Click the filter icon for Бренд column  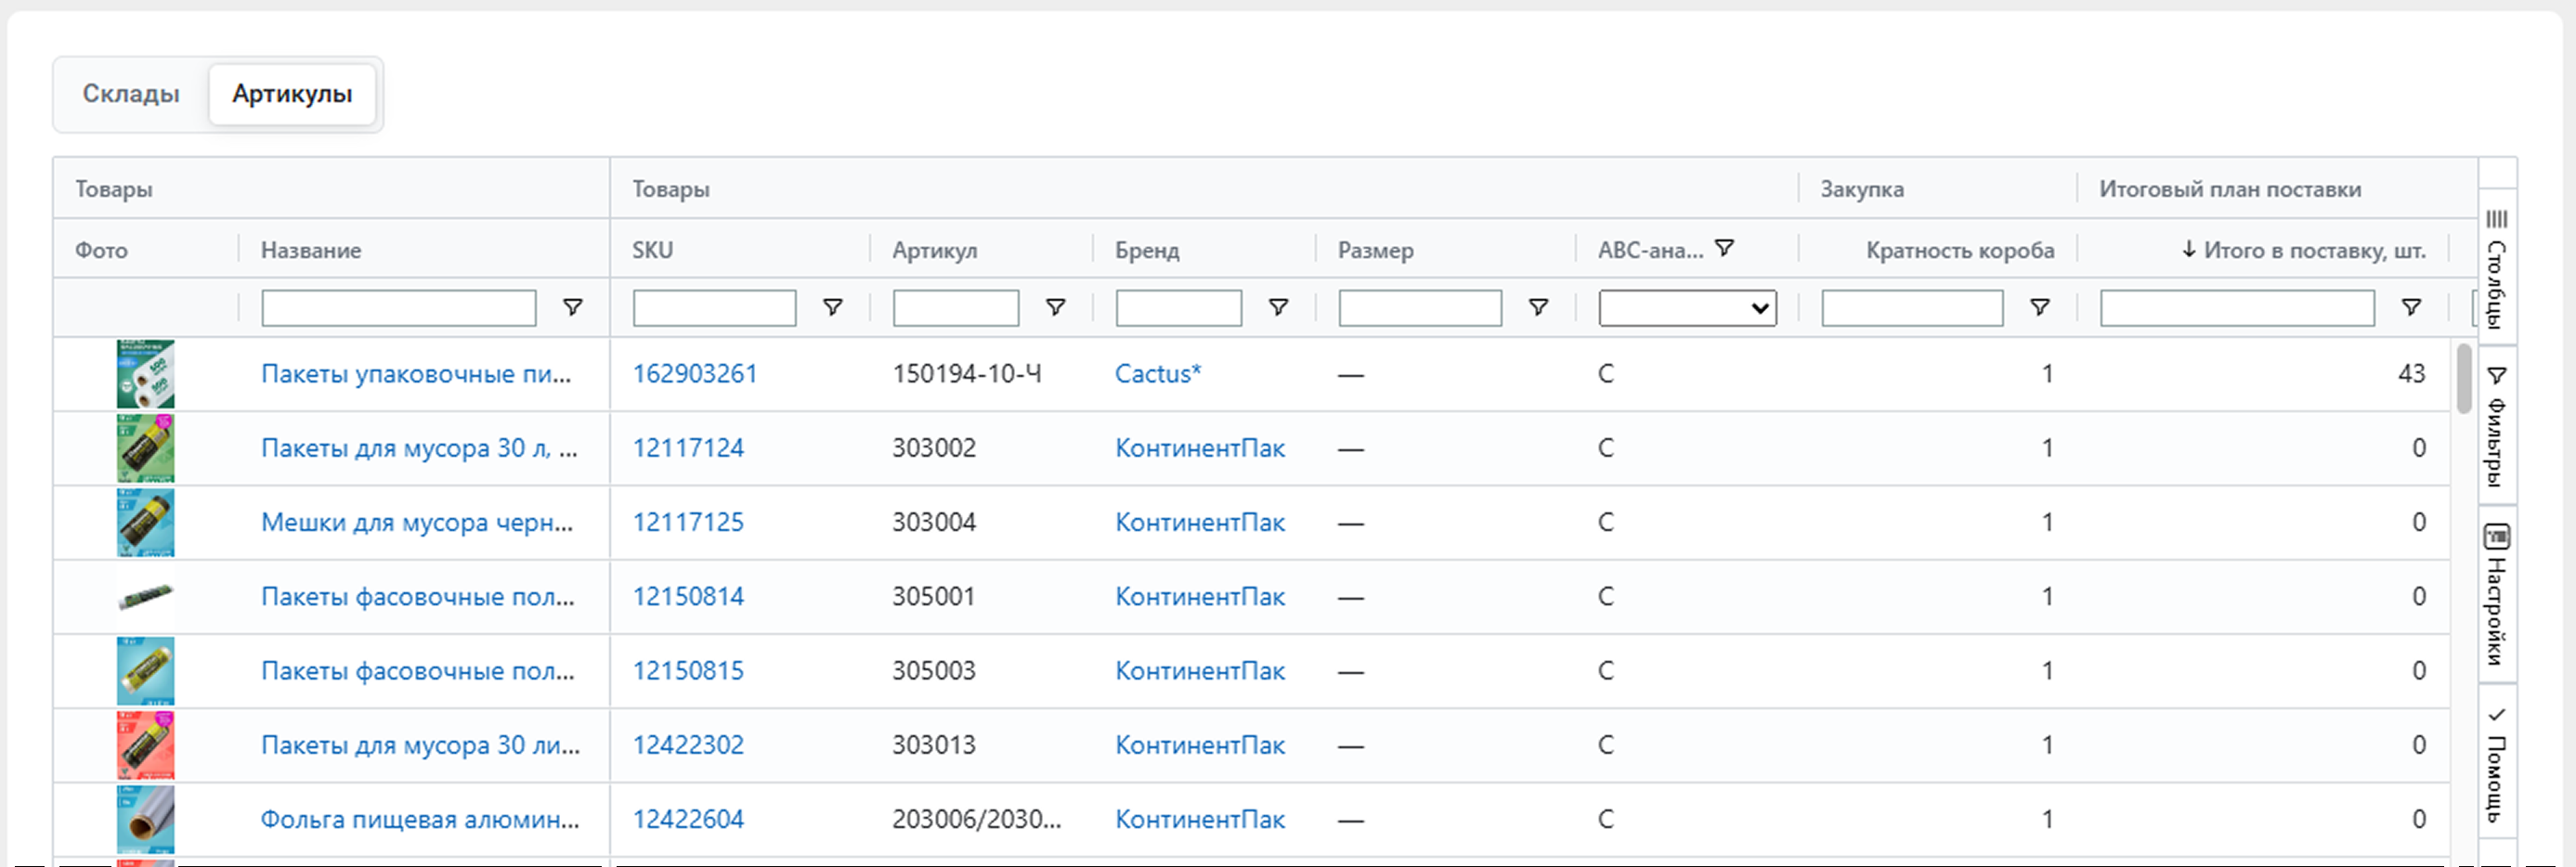[1278, 307]
